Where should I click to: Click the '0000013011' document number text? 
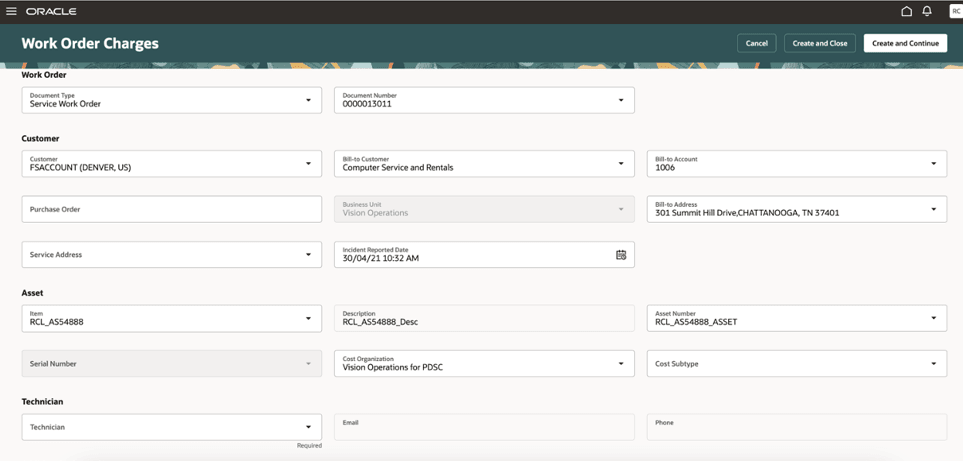point(367,104)
